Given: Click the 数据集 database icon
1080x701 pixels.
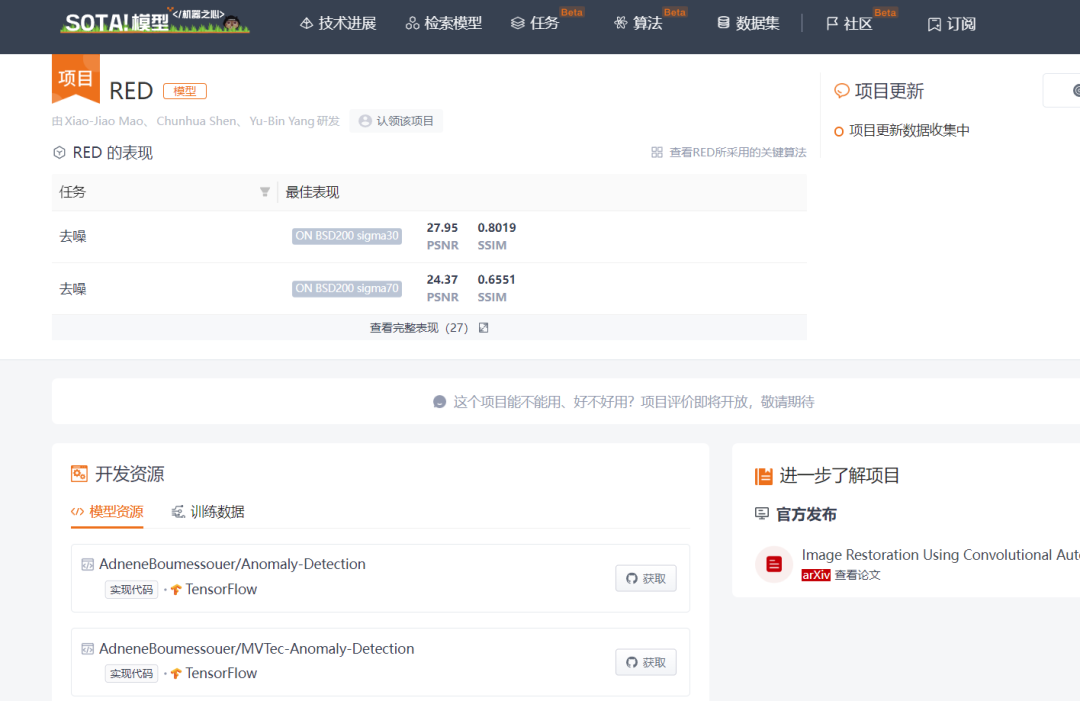Looking at the screenshot, I should coord(723,23).
